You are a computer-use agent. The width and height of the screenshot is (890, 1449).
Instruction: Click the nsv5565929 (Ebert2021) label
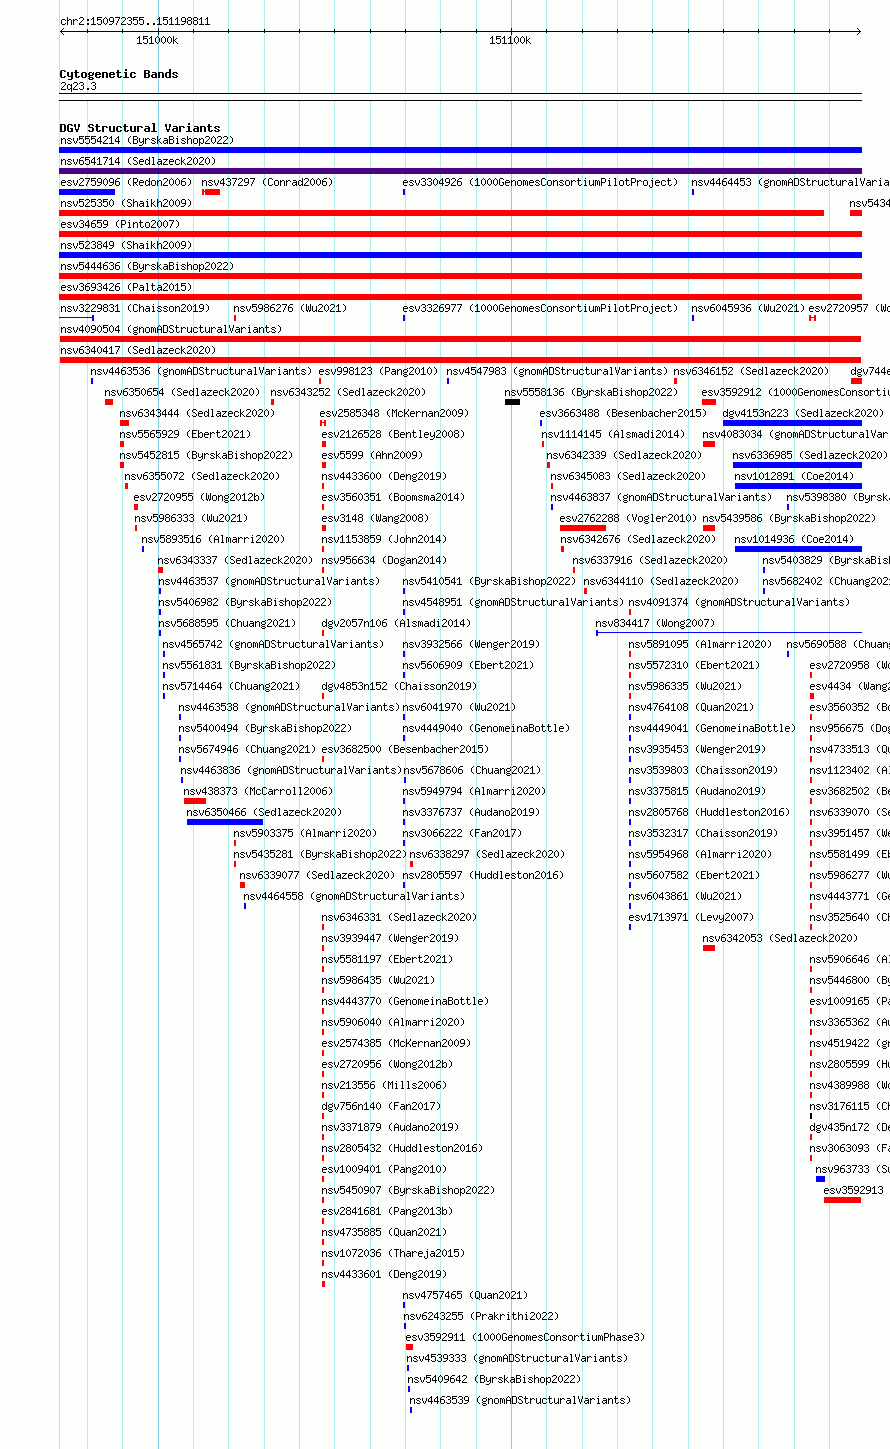pyautogui.click(x=186, y=435)
